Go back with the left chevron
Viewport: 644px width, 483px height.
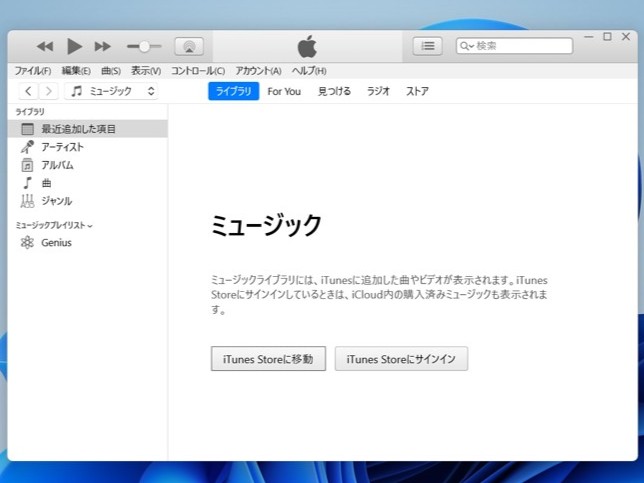coord(28,91)
